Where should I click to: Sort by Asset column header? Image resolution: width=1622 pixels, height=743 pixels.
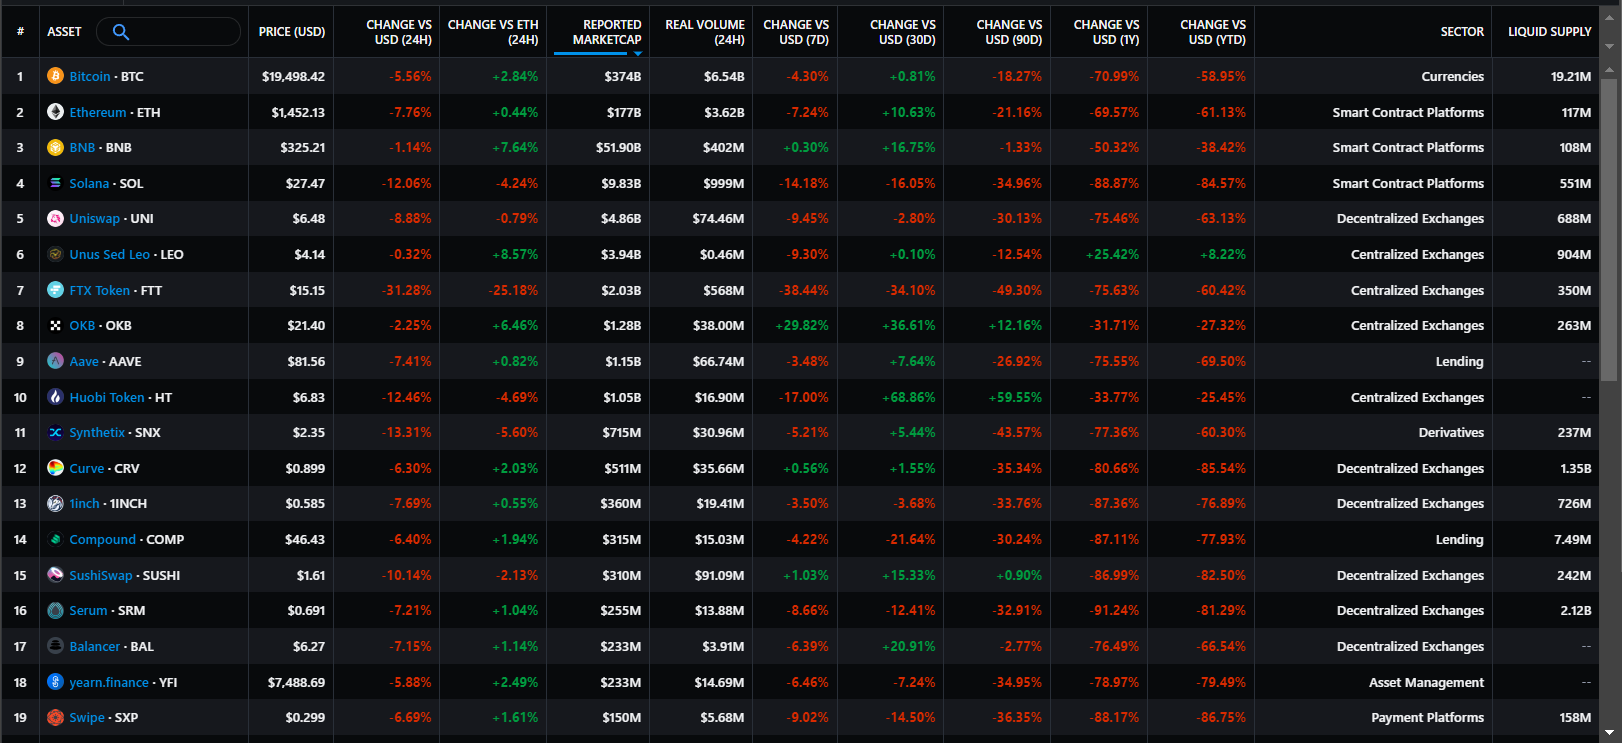[64, 32]
